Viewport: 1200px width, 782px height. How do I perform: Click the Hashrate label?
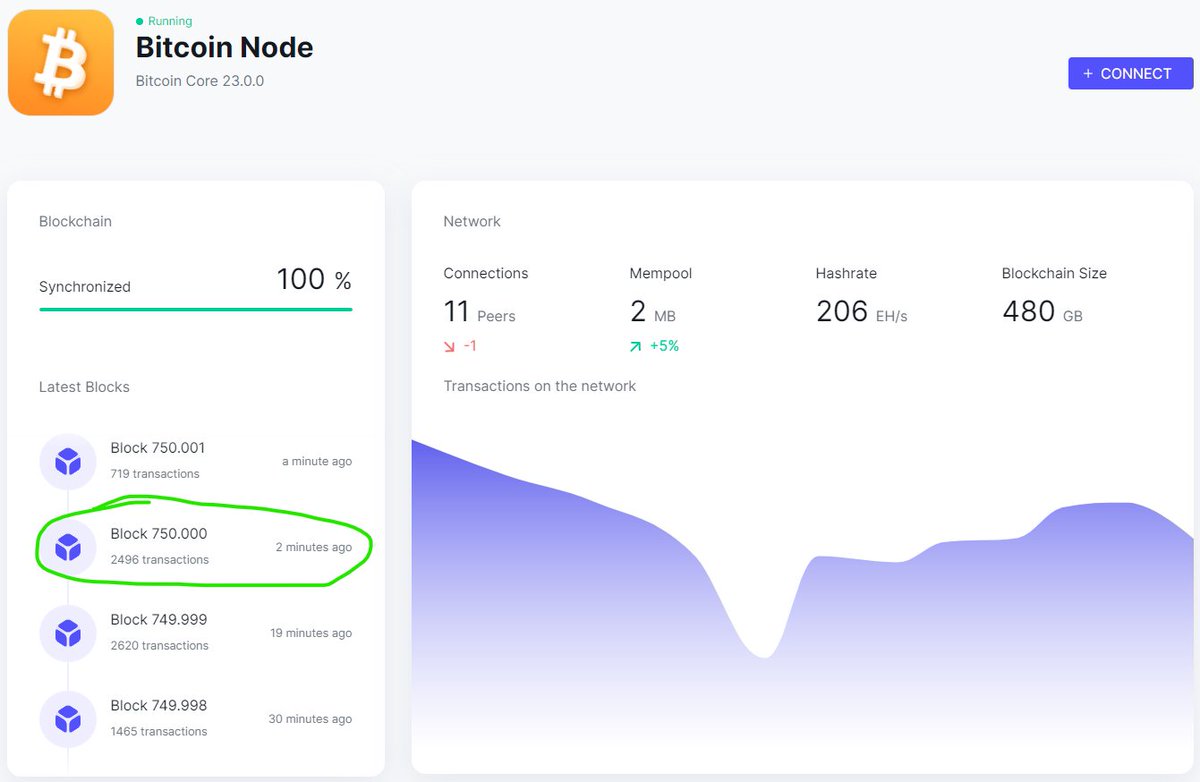pyautogui.click(x=846, y=273)
